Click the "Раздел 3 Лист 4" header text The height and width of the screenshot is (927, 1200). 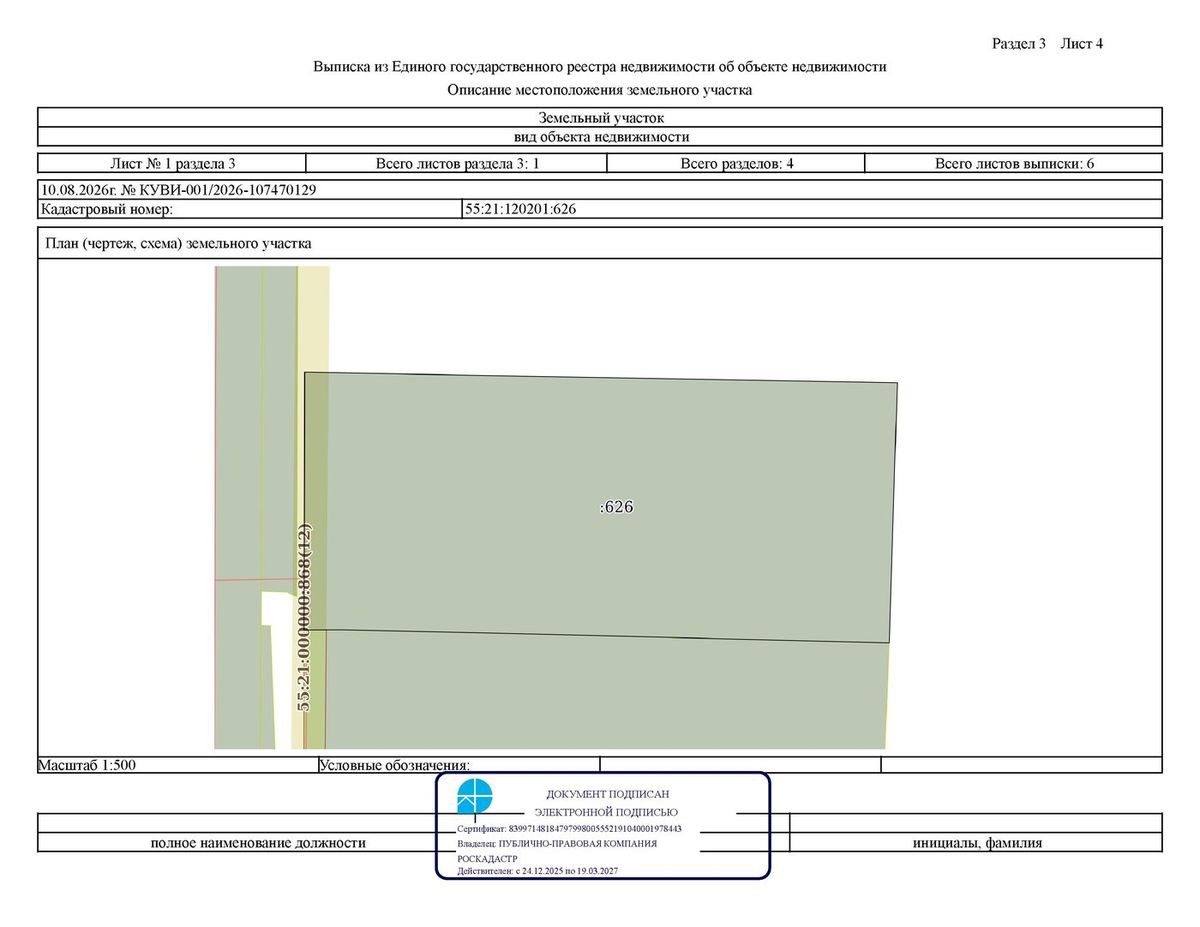[x=1047, y=43]
